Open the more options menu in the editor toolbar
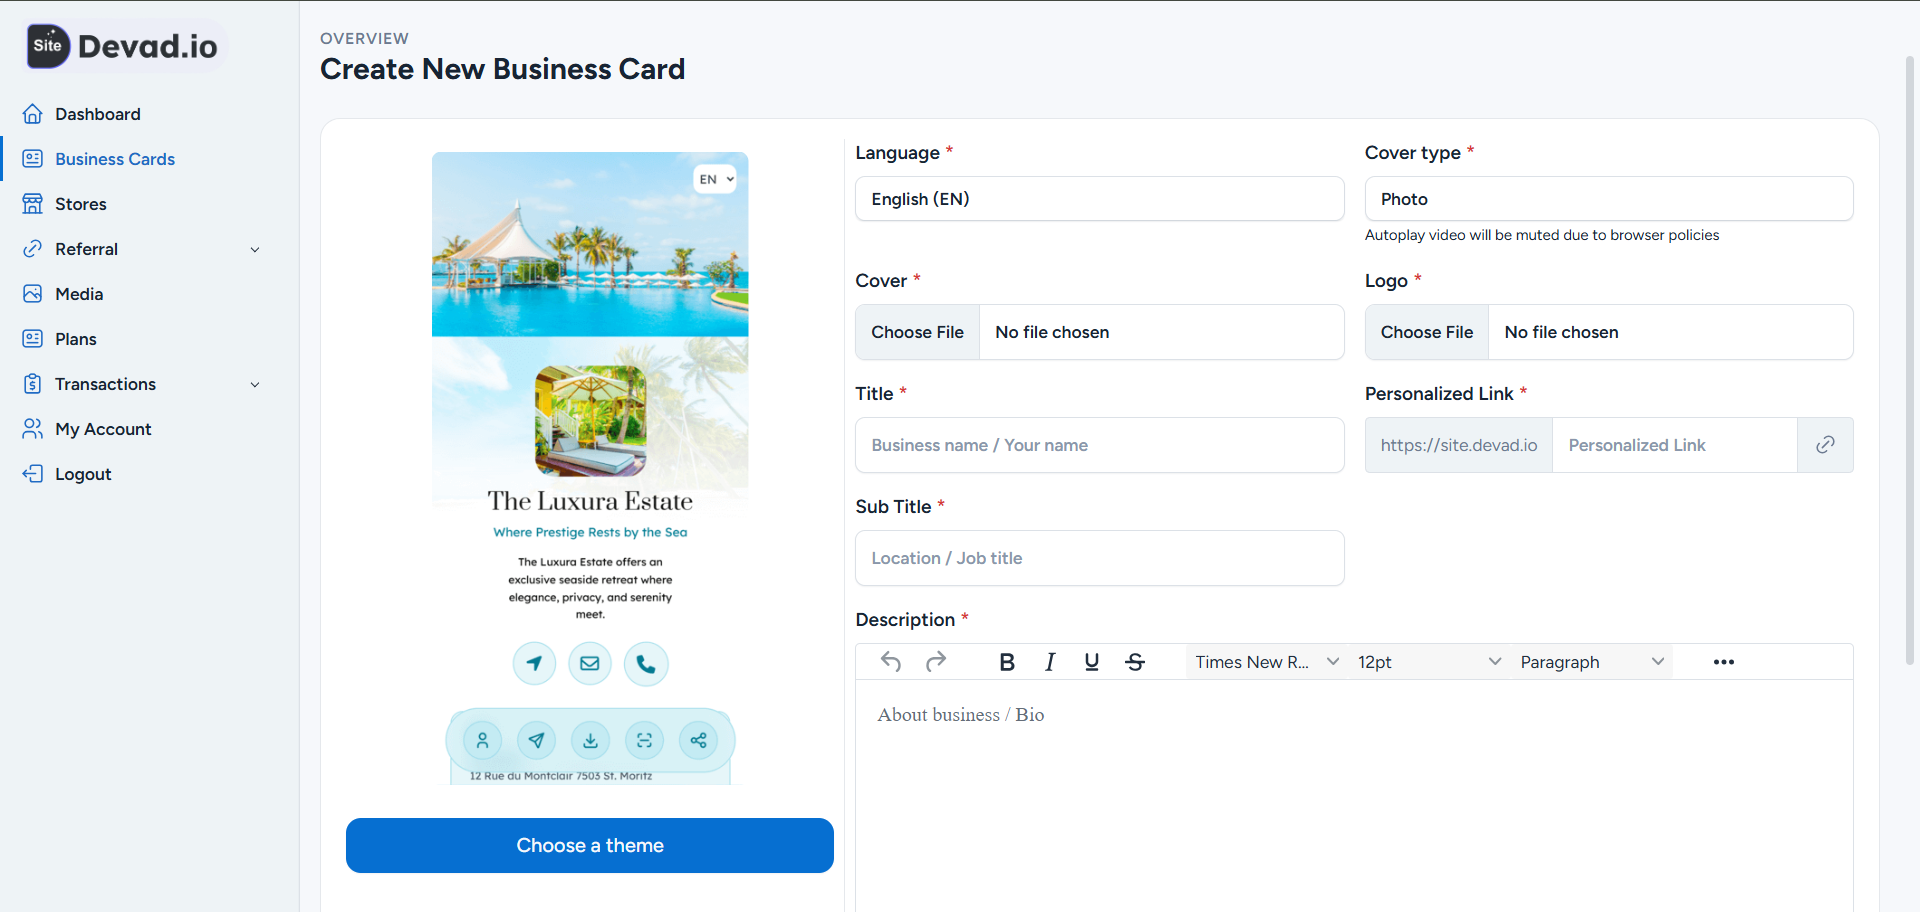This screenshot has width=1920, height=912. click(1723, 661)
